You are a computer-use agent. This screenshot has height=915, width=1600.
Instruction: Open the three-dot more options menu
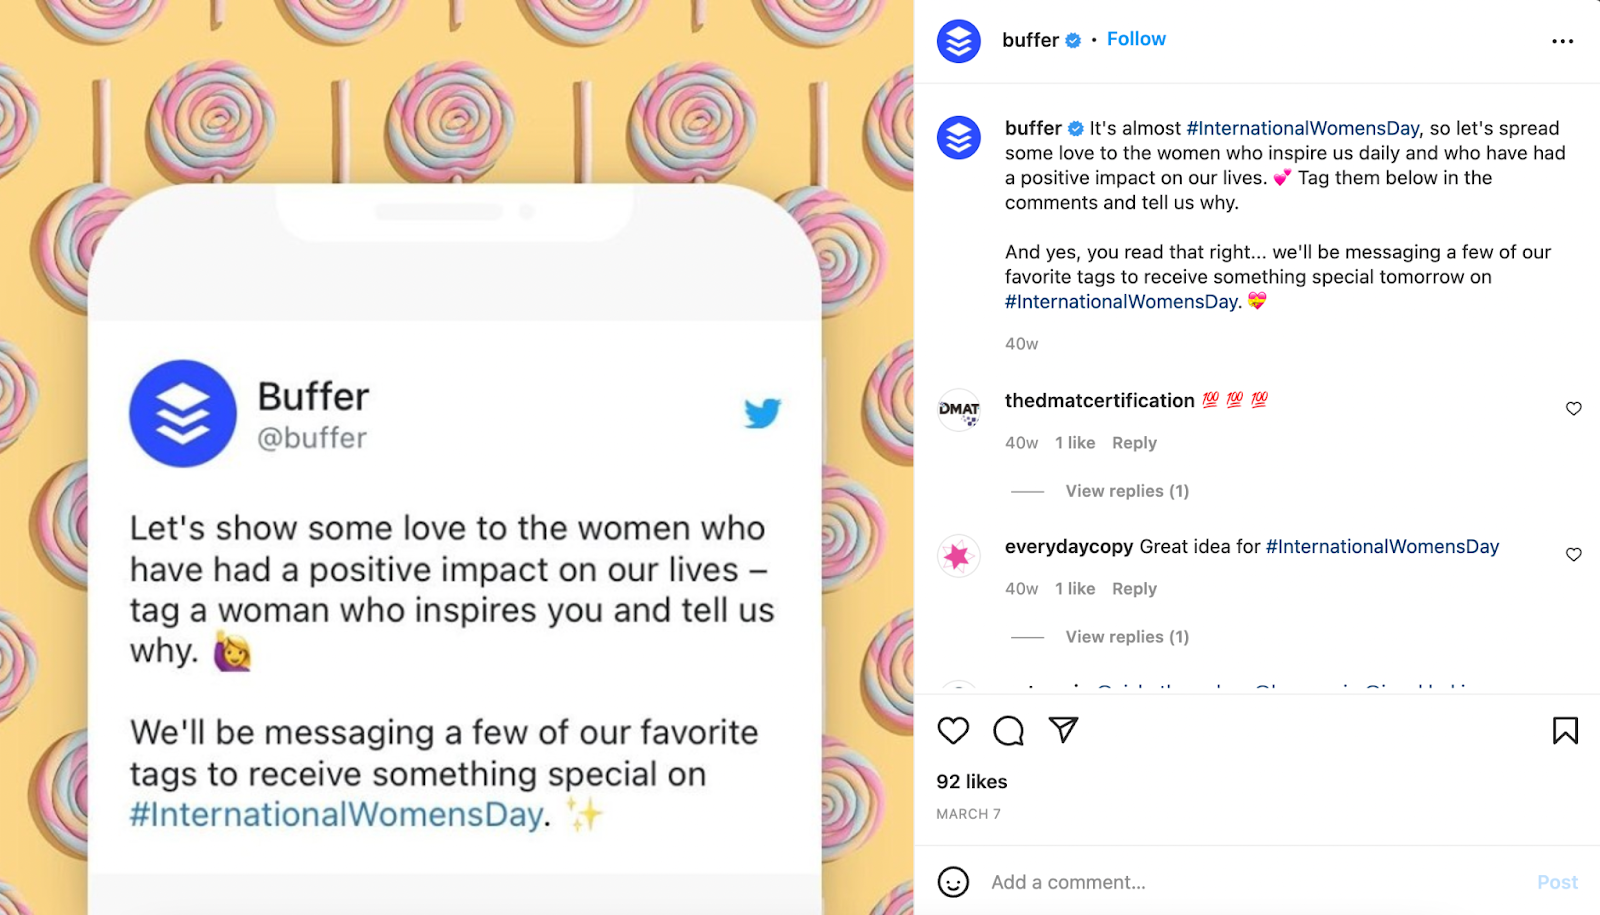[1562, 41]
